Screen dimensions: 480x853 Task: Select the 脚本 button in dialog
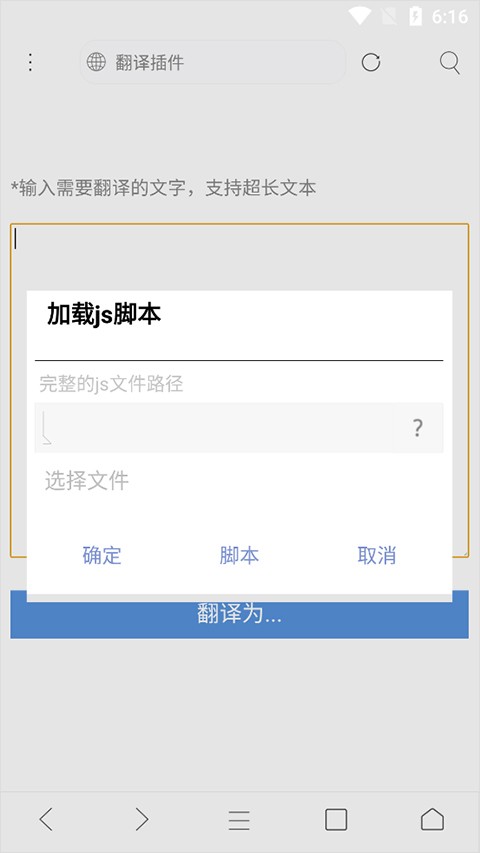(x=239, y=555)
